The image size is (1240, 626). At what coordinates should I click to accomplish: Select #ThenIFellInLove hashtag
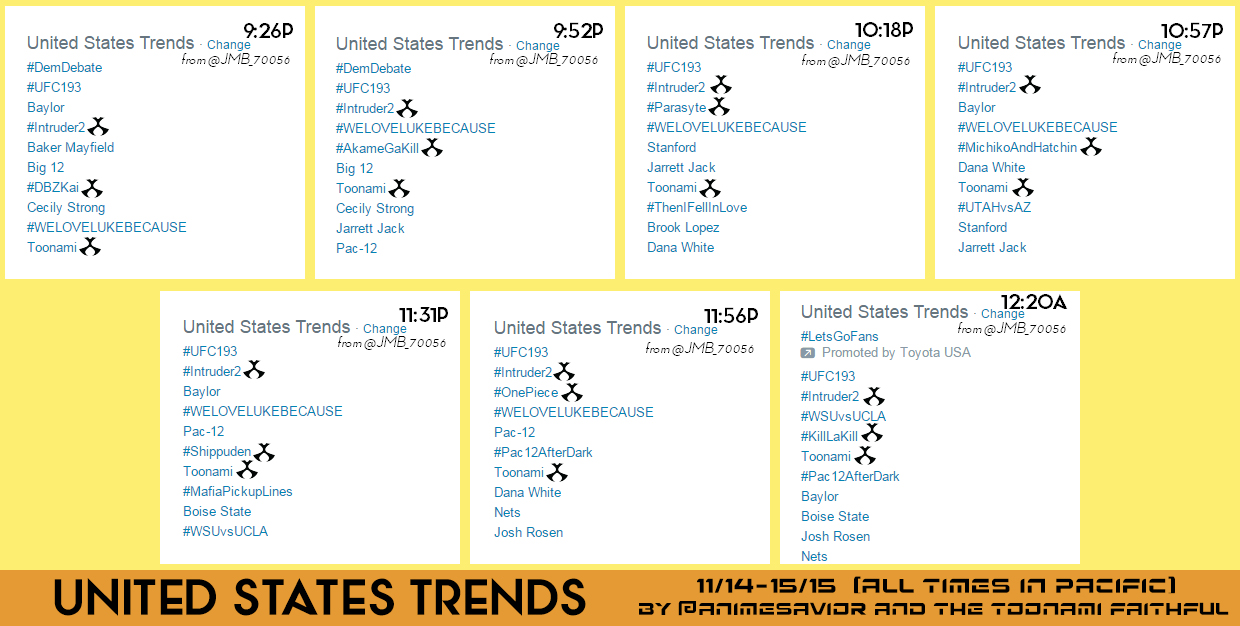coord(697,207)
